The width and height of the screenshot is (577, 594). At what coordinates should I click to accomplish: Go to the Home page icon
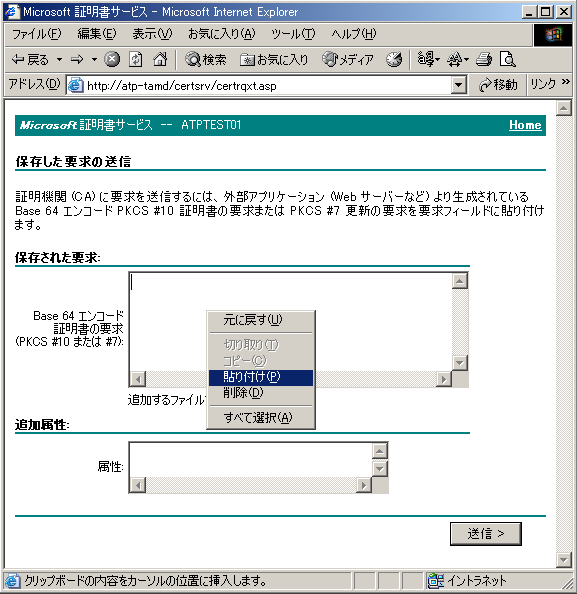click(x=160, y=59)
